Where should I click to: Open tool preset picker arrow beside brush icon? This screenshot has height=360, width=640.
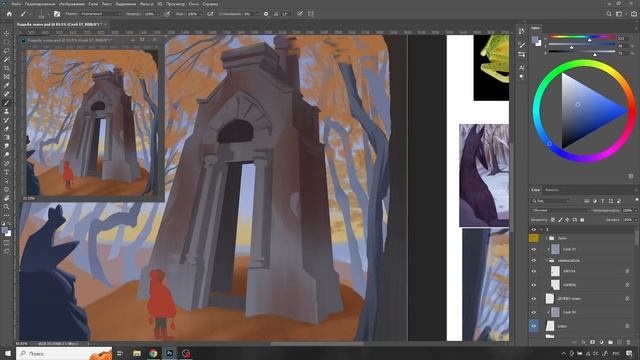(30, 14)
